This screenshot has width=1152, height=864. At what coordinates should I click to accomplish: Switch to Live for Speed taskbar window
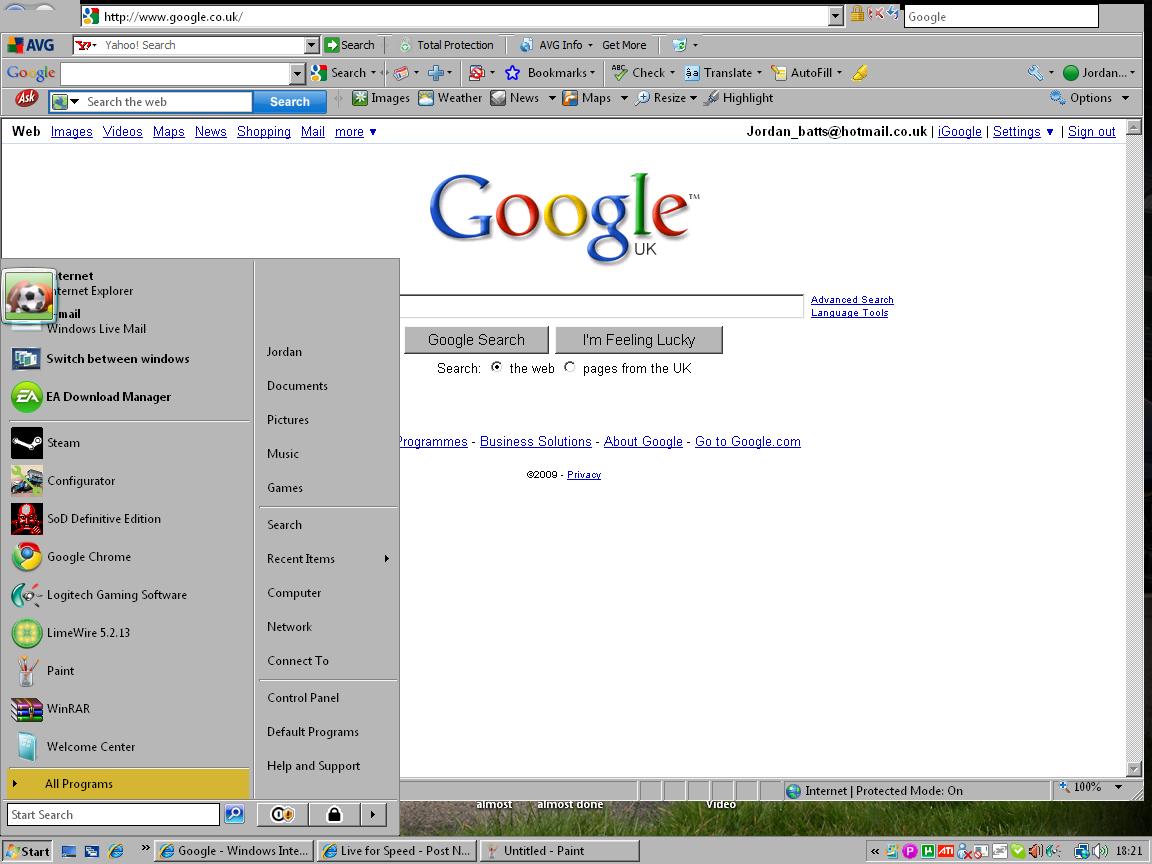pos(397,851)
